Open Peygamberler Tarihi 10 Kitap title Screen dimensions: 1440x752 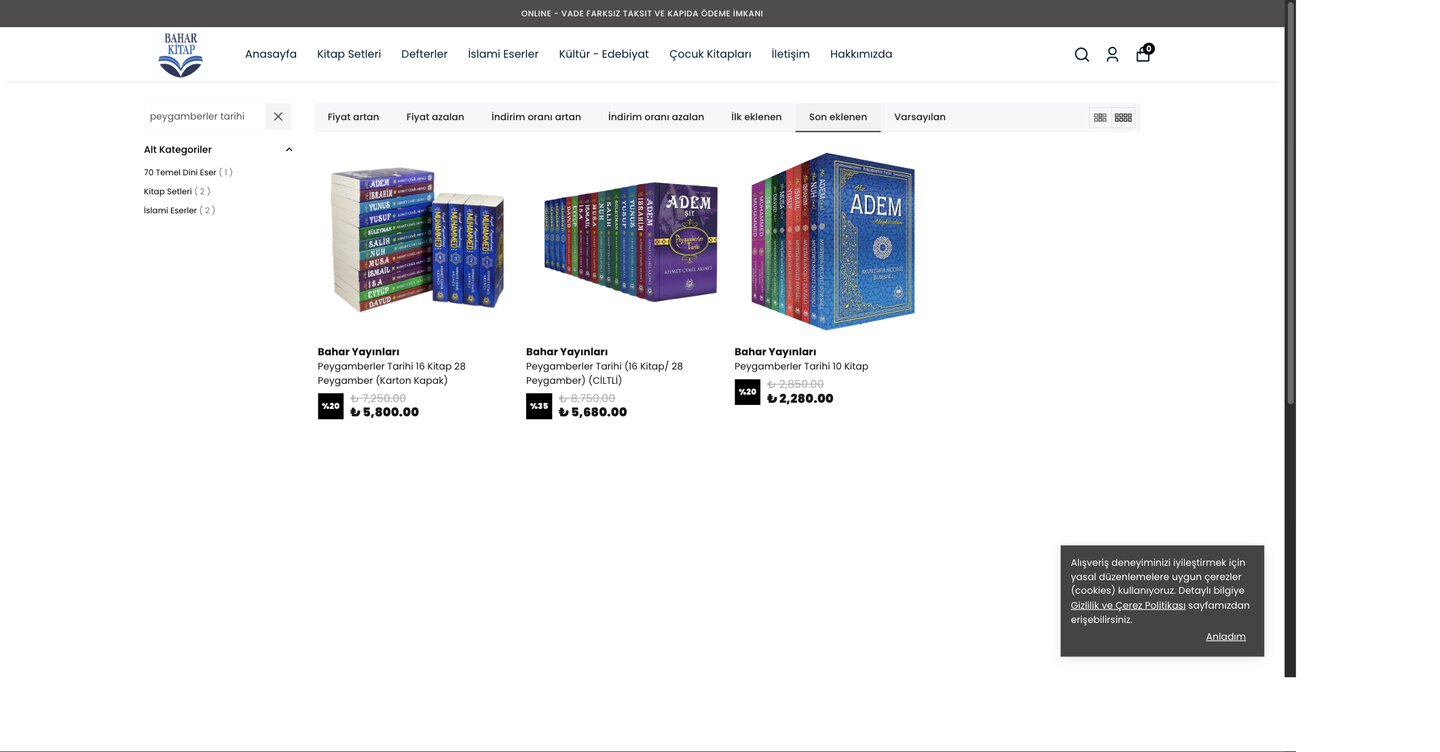click(801, 366)
